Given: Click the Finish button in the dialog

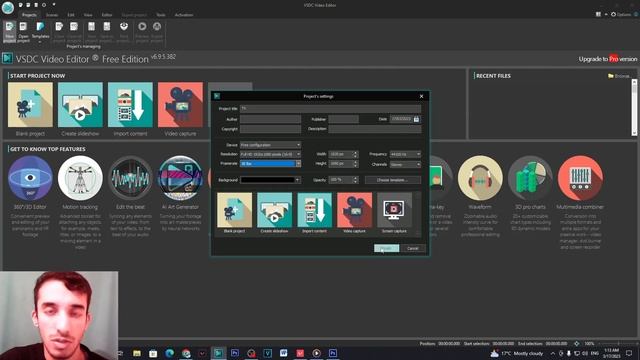Looking at the screenshot, I should 387,248.
